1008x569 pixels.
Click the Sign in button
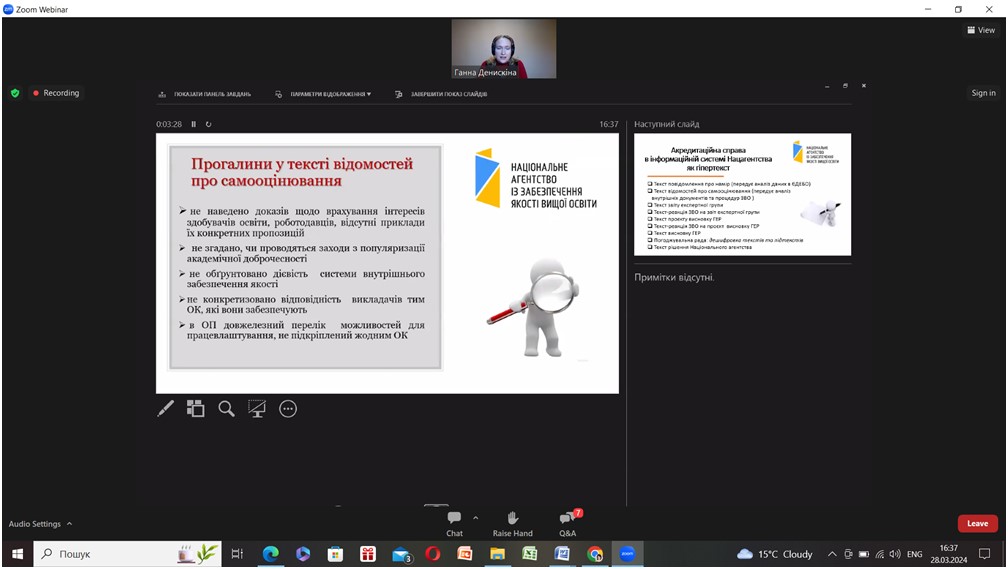[x=983, y=93]
